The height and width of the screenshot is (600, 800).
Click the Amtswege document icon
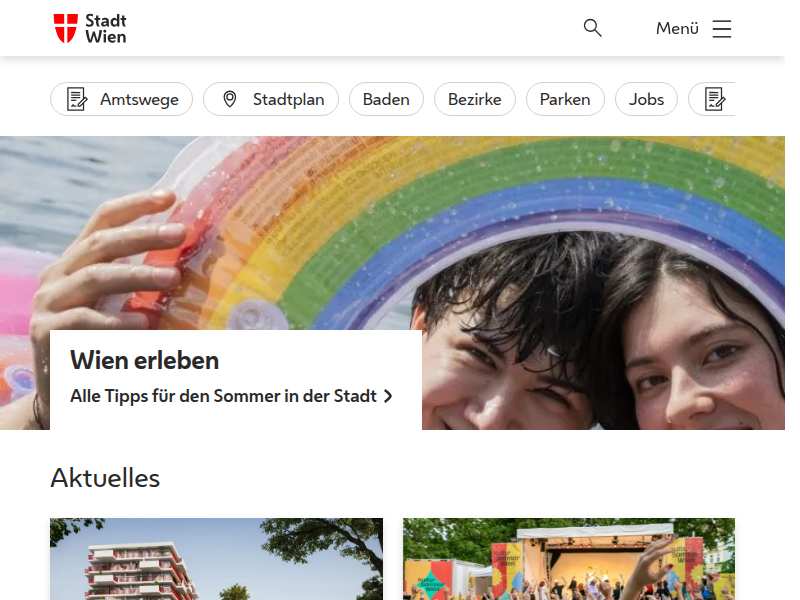[77, 99]
